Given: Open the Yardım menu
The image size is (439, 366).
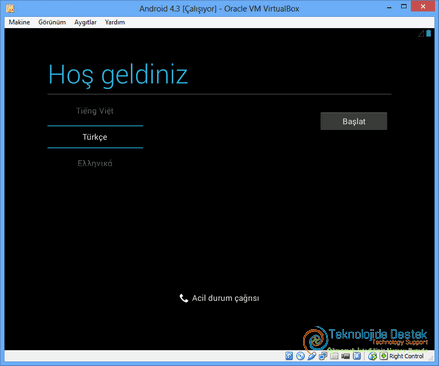Looking at the screenshot, I should pyautogui.click(x=115, y=22).
